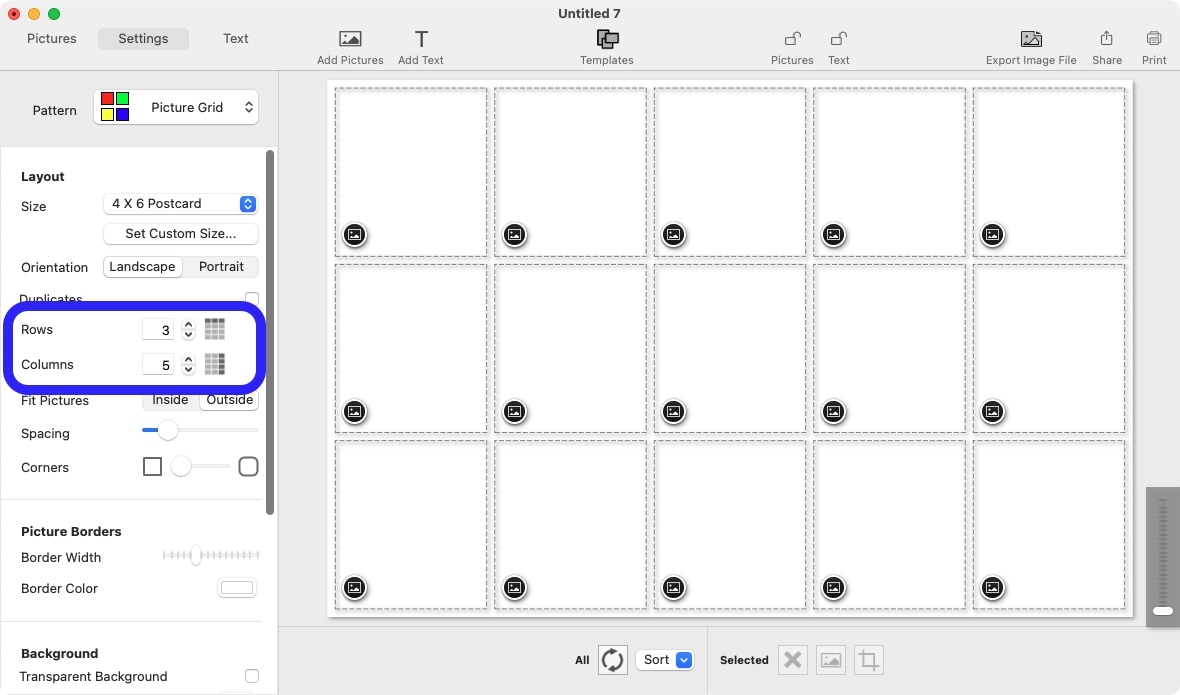Click the shuffle all pictures icon
The width and height of the screenshot is (1180, 695).
point(612,660)
